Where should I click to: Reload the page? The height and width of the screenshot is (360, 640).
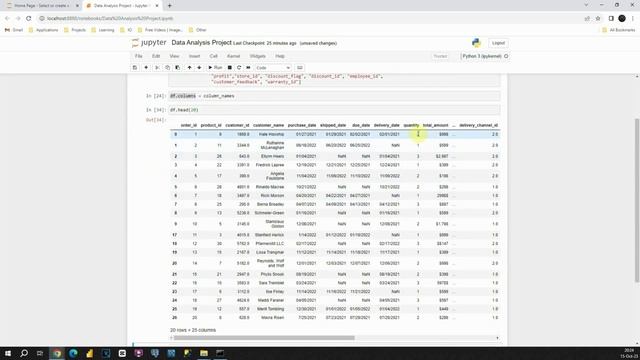coord(29,18)
